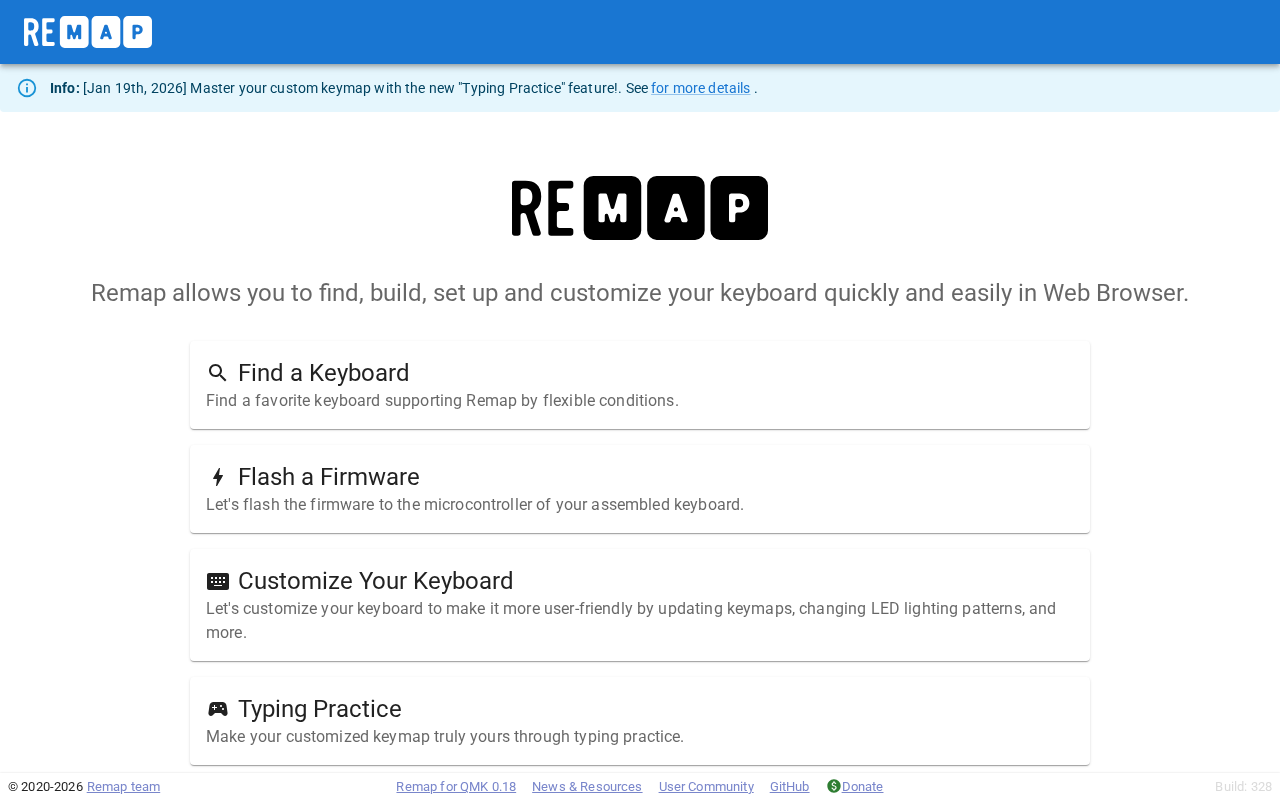Open the Remap team footer link
Viewport: 1280px width, 800px height.
[x=123, y=787]
